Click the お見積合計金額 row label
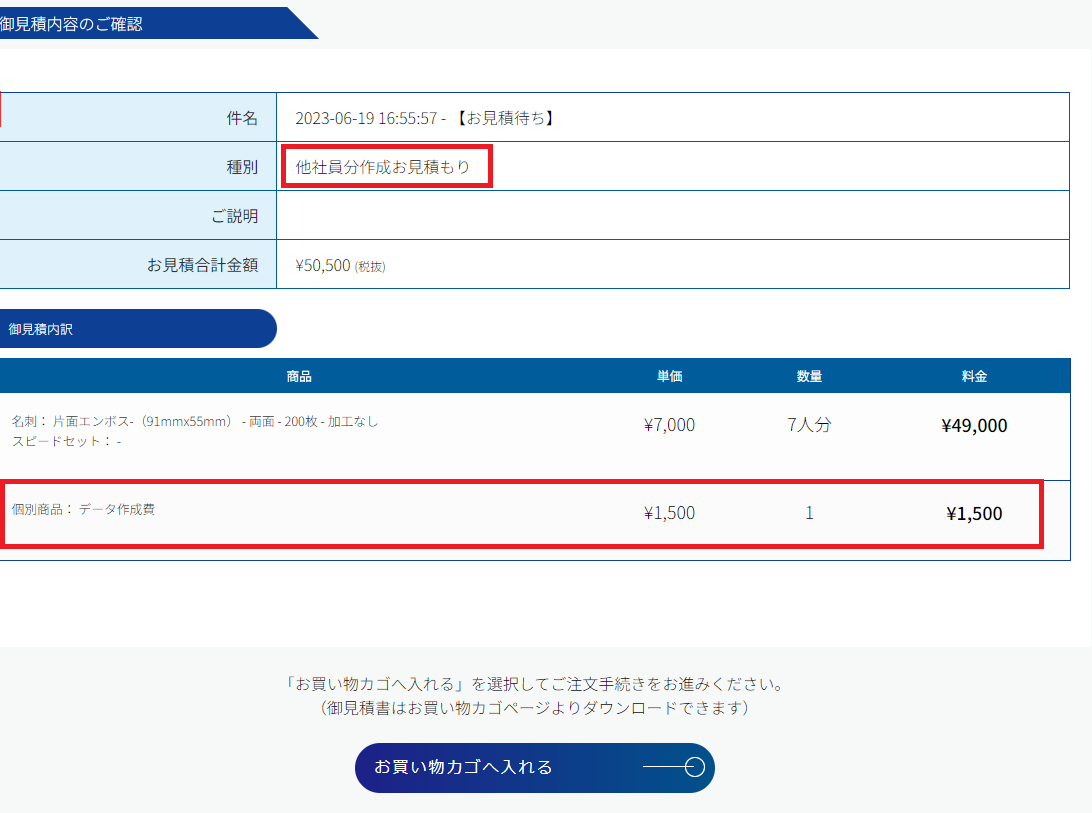Image resolution: width=1092 pixels, height=813 pixels. click(x=202, y=265)
